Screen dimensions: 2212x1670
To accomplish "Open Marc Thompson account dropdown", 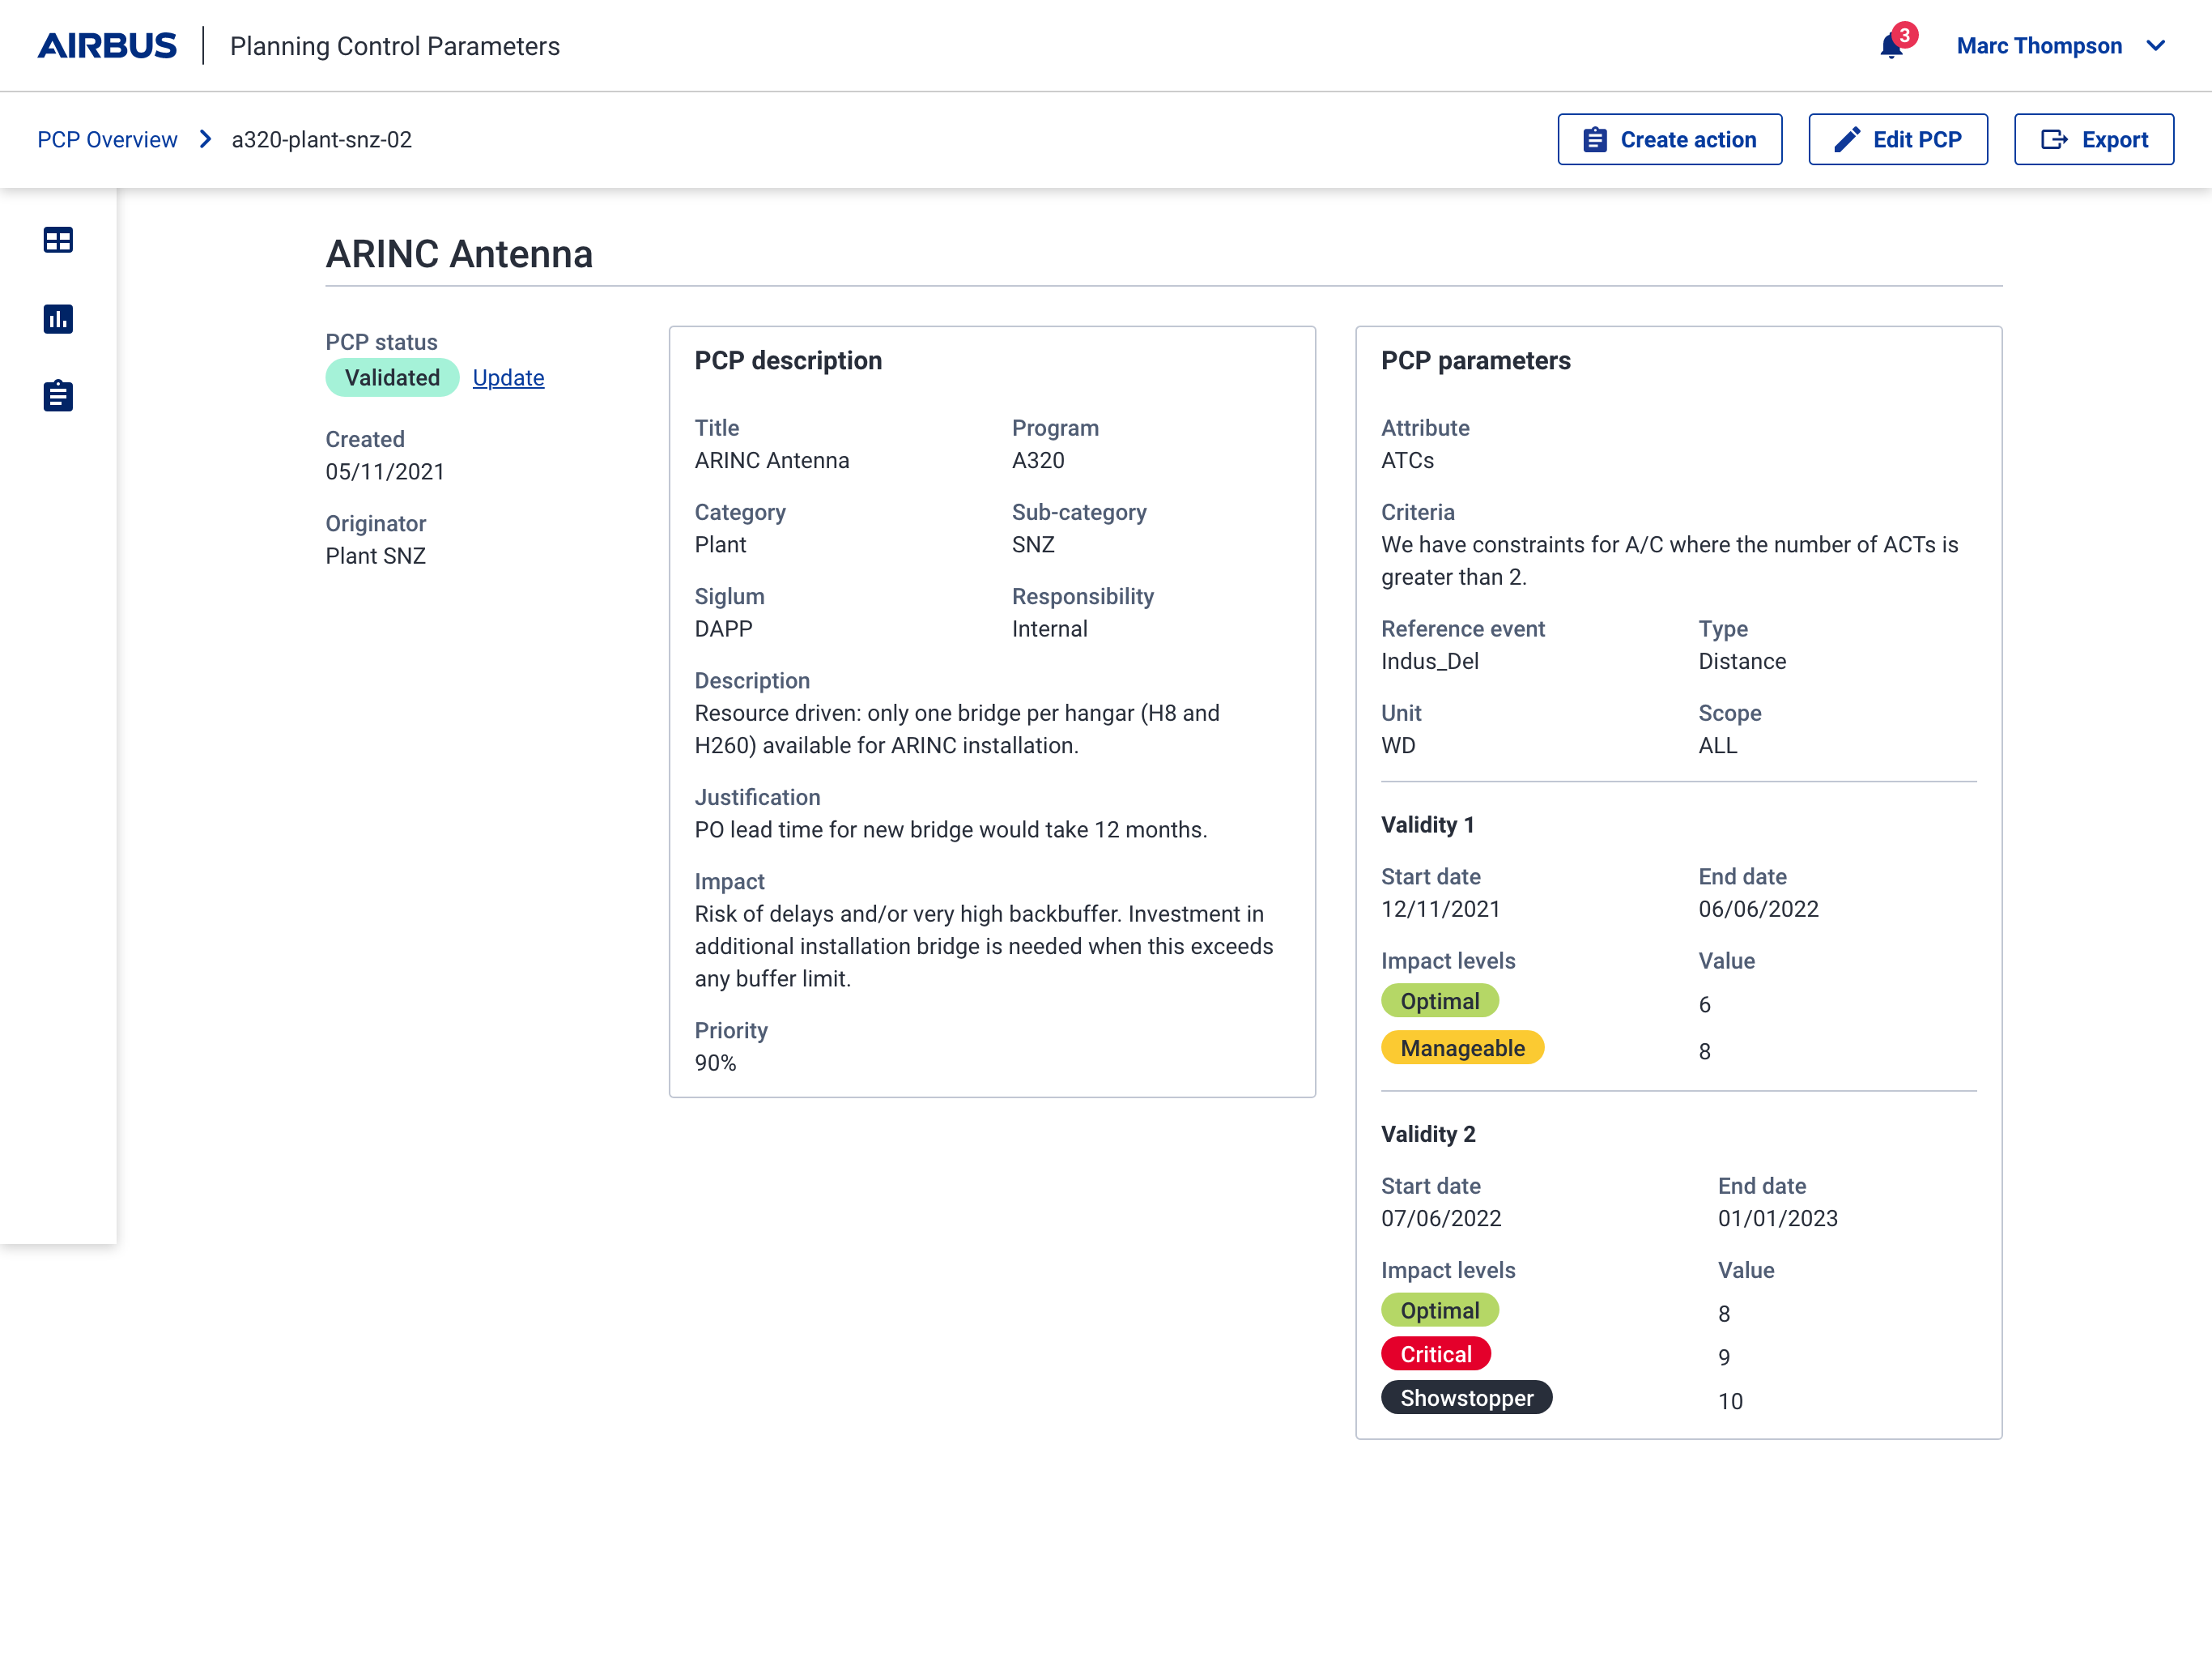I will (x=2039, y=46).
